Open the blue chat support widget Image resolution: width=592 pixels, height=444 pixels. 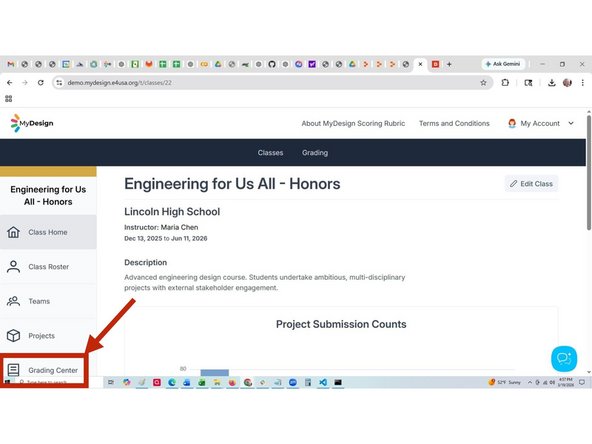tap(564, 359)
